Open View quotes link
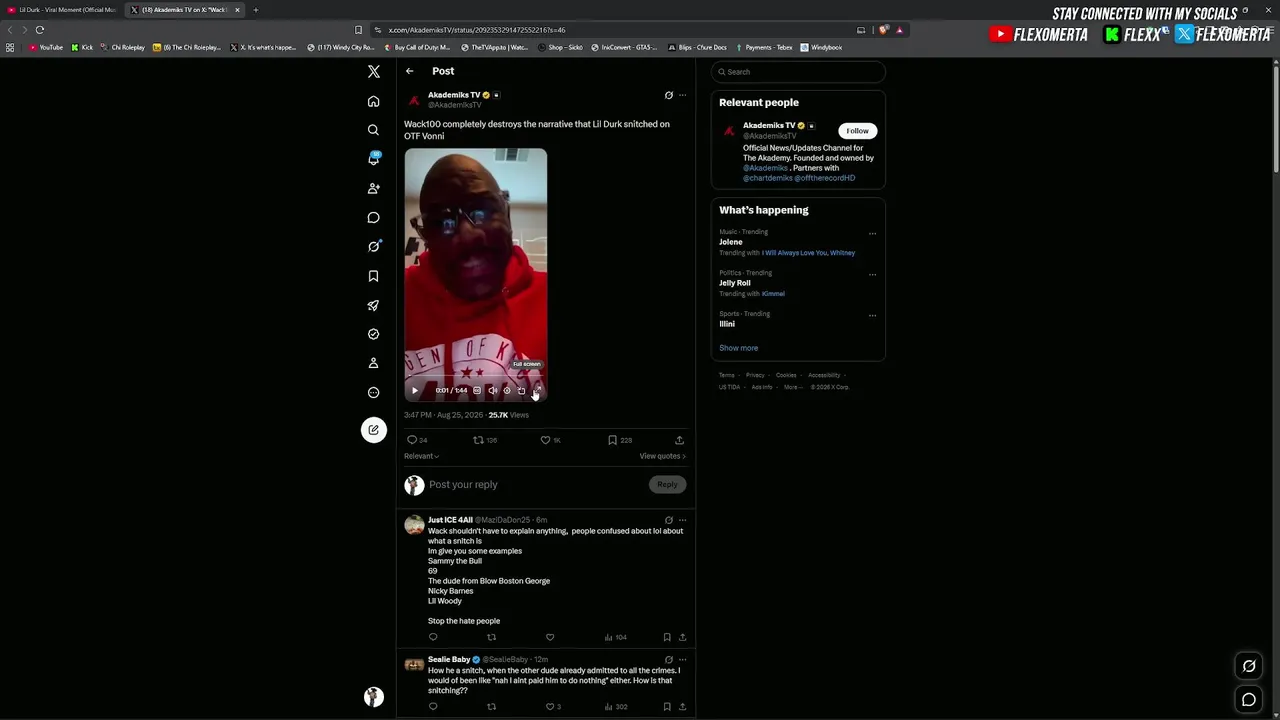 coord(663,456)
